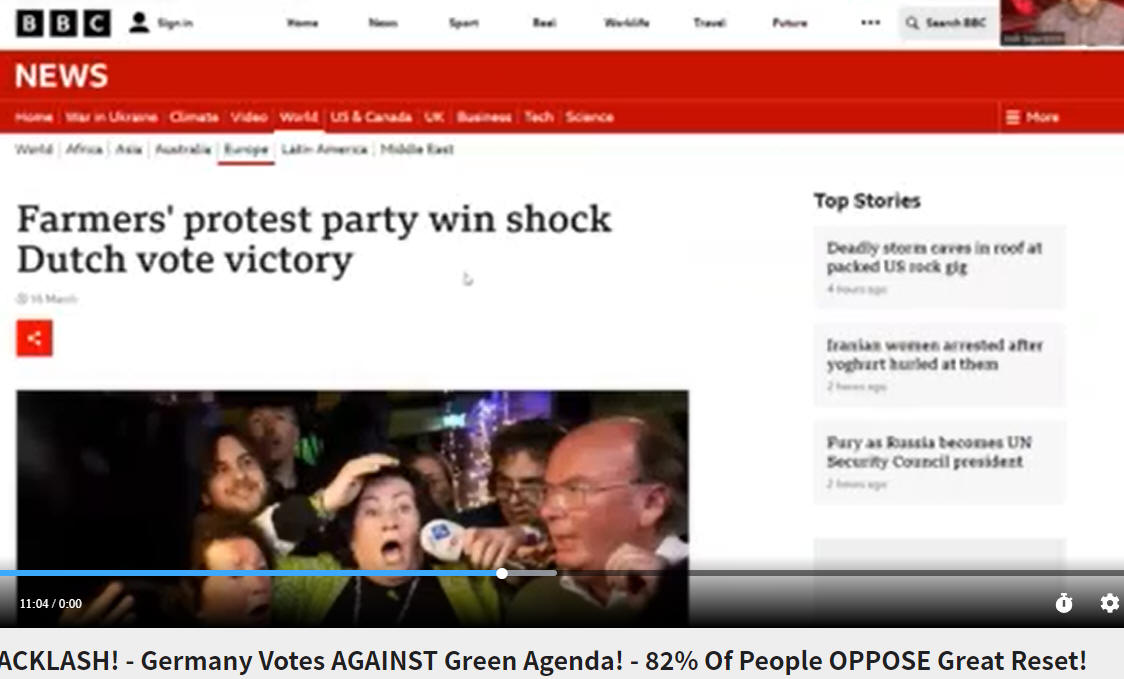Open the three-dots more menu in BBC header
This screenshot has width=1124, height=679.
[870, 23]
